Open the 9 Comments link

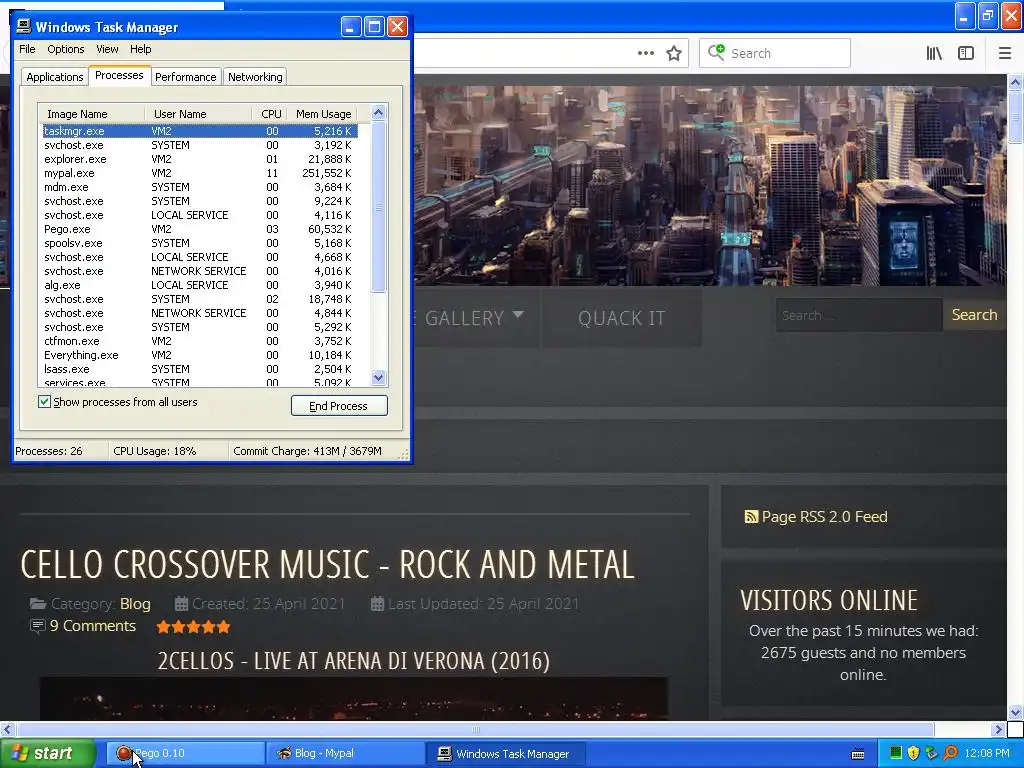[93, 626]
